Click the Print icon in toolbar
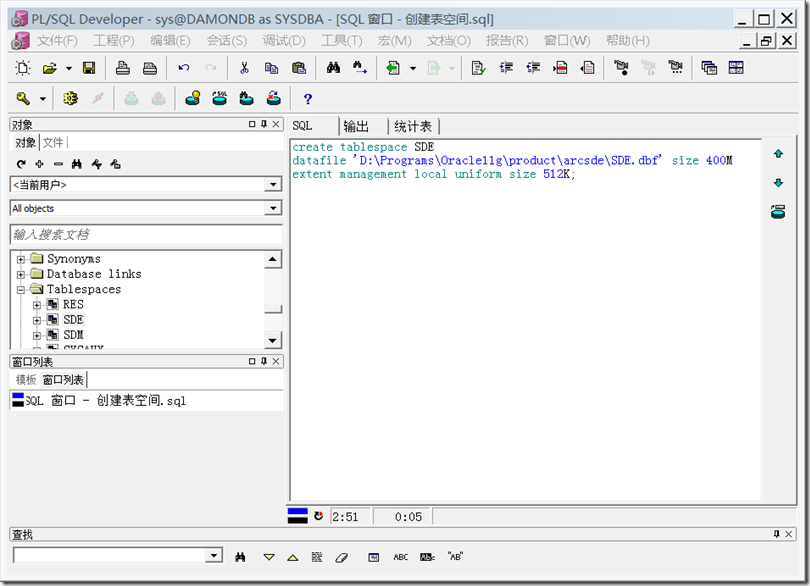The image size is (810, 586). pos(122,68)
